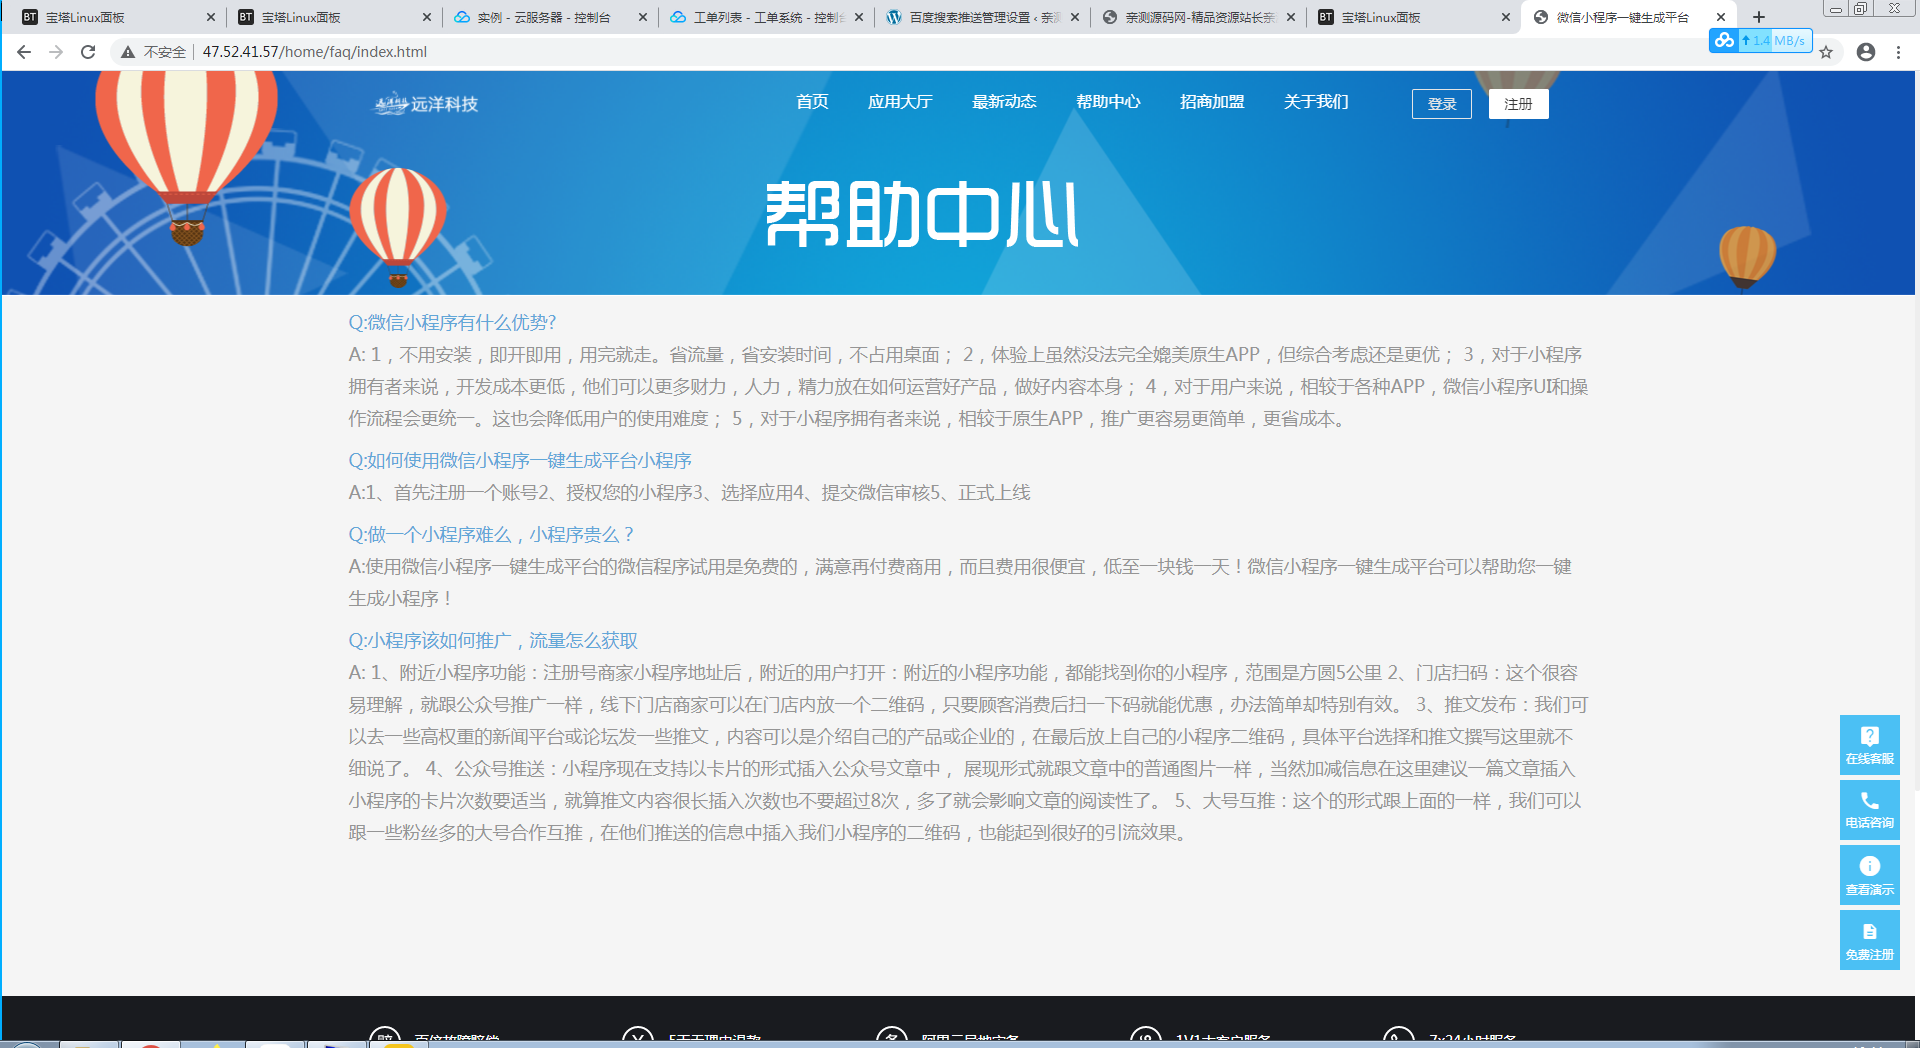
Task: Open 帮助中心 navigation item
Action: coord(1108,102)
